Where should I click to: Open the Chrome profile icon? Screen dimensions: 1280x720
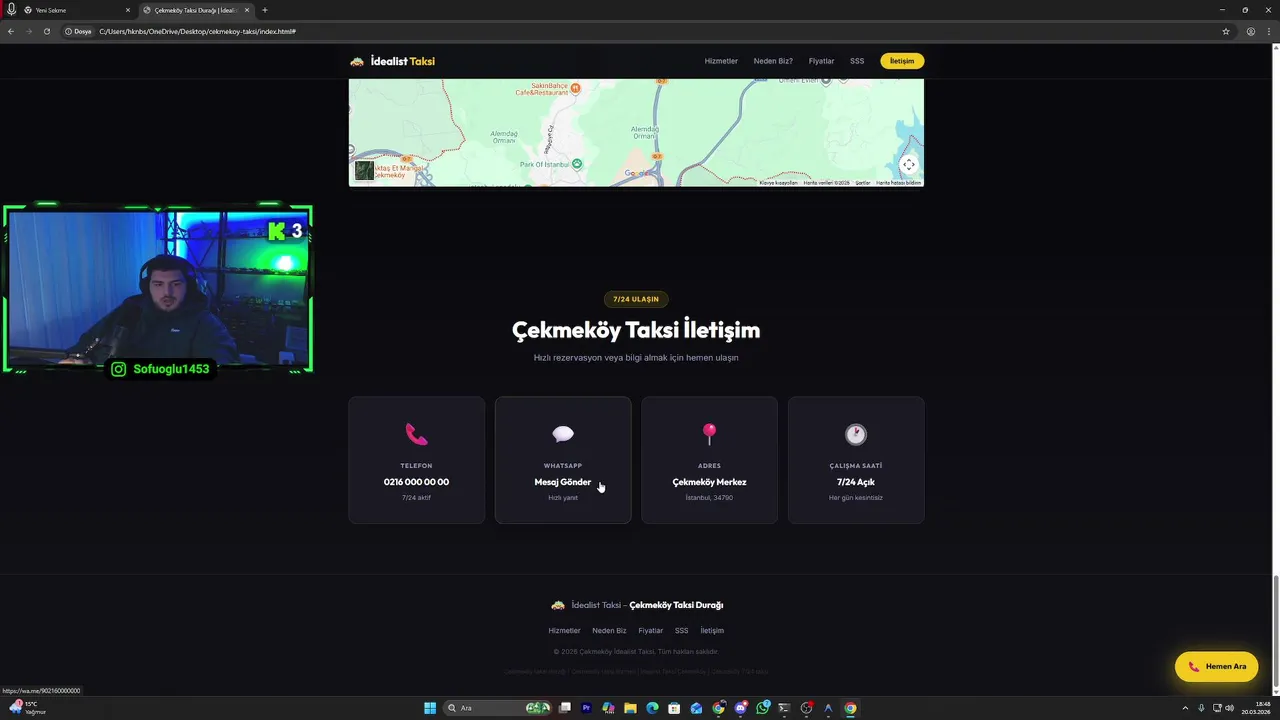click(1251, 31)
